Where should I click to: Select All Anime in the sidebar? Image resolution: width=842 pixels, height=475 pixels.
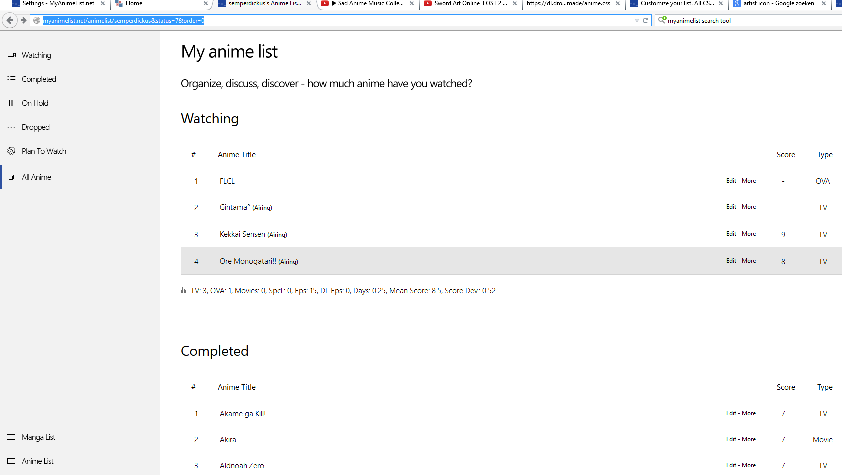coord(36,177)
